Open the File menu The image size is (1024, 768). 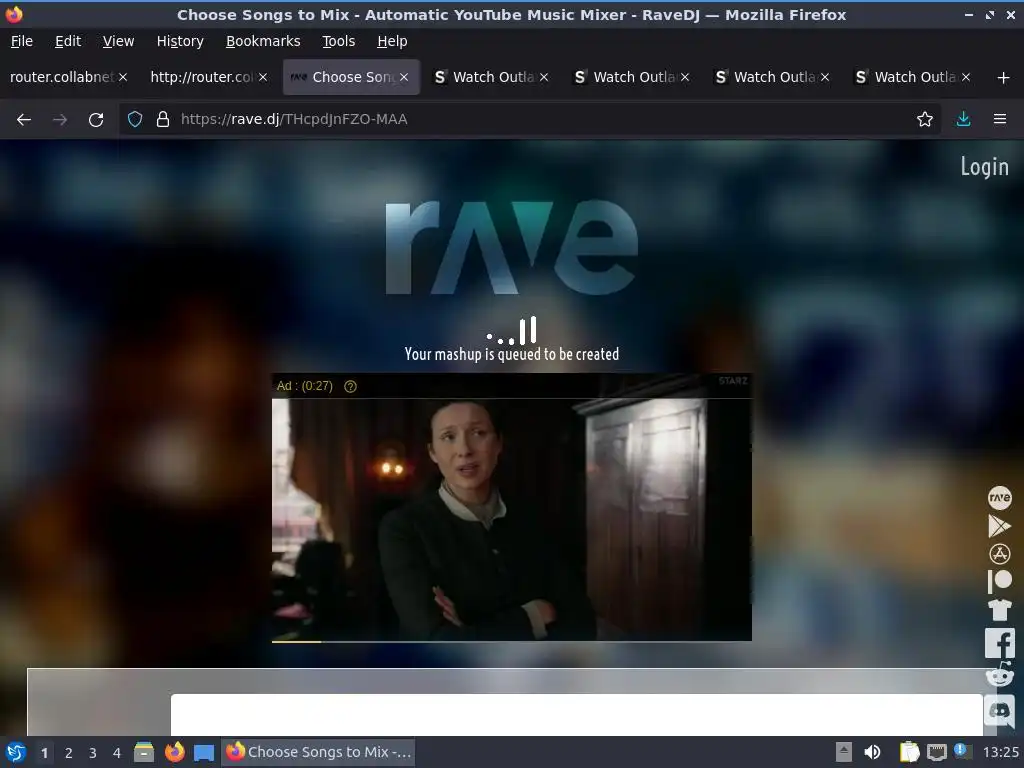pos(22,41)
